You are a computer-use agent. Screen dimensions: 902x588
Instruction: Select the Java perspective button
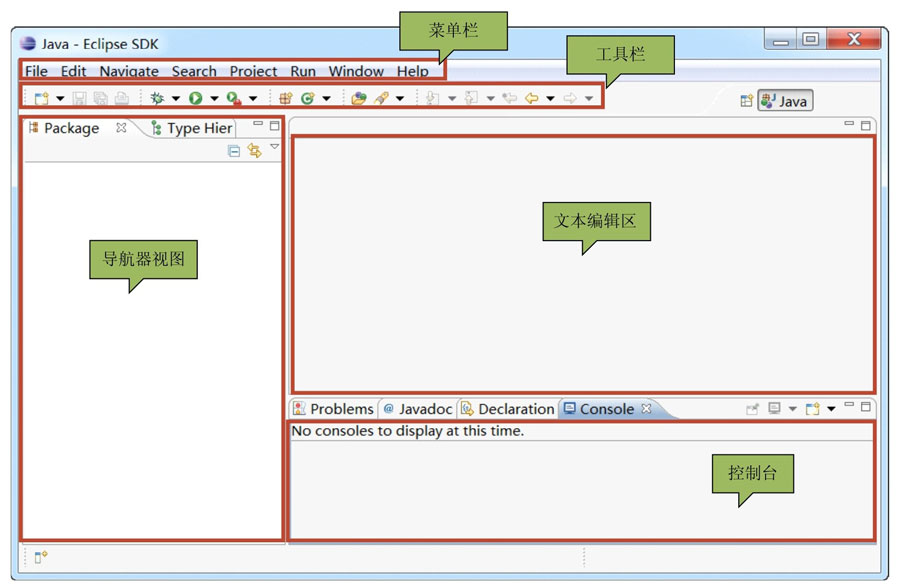[785, 101]
